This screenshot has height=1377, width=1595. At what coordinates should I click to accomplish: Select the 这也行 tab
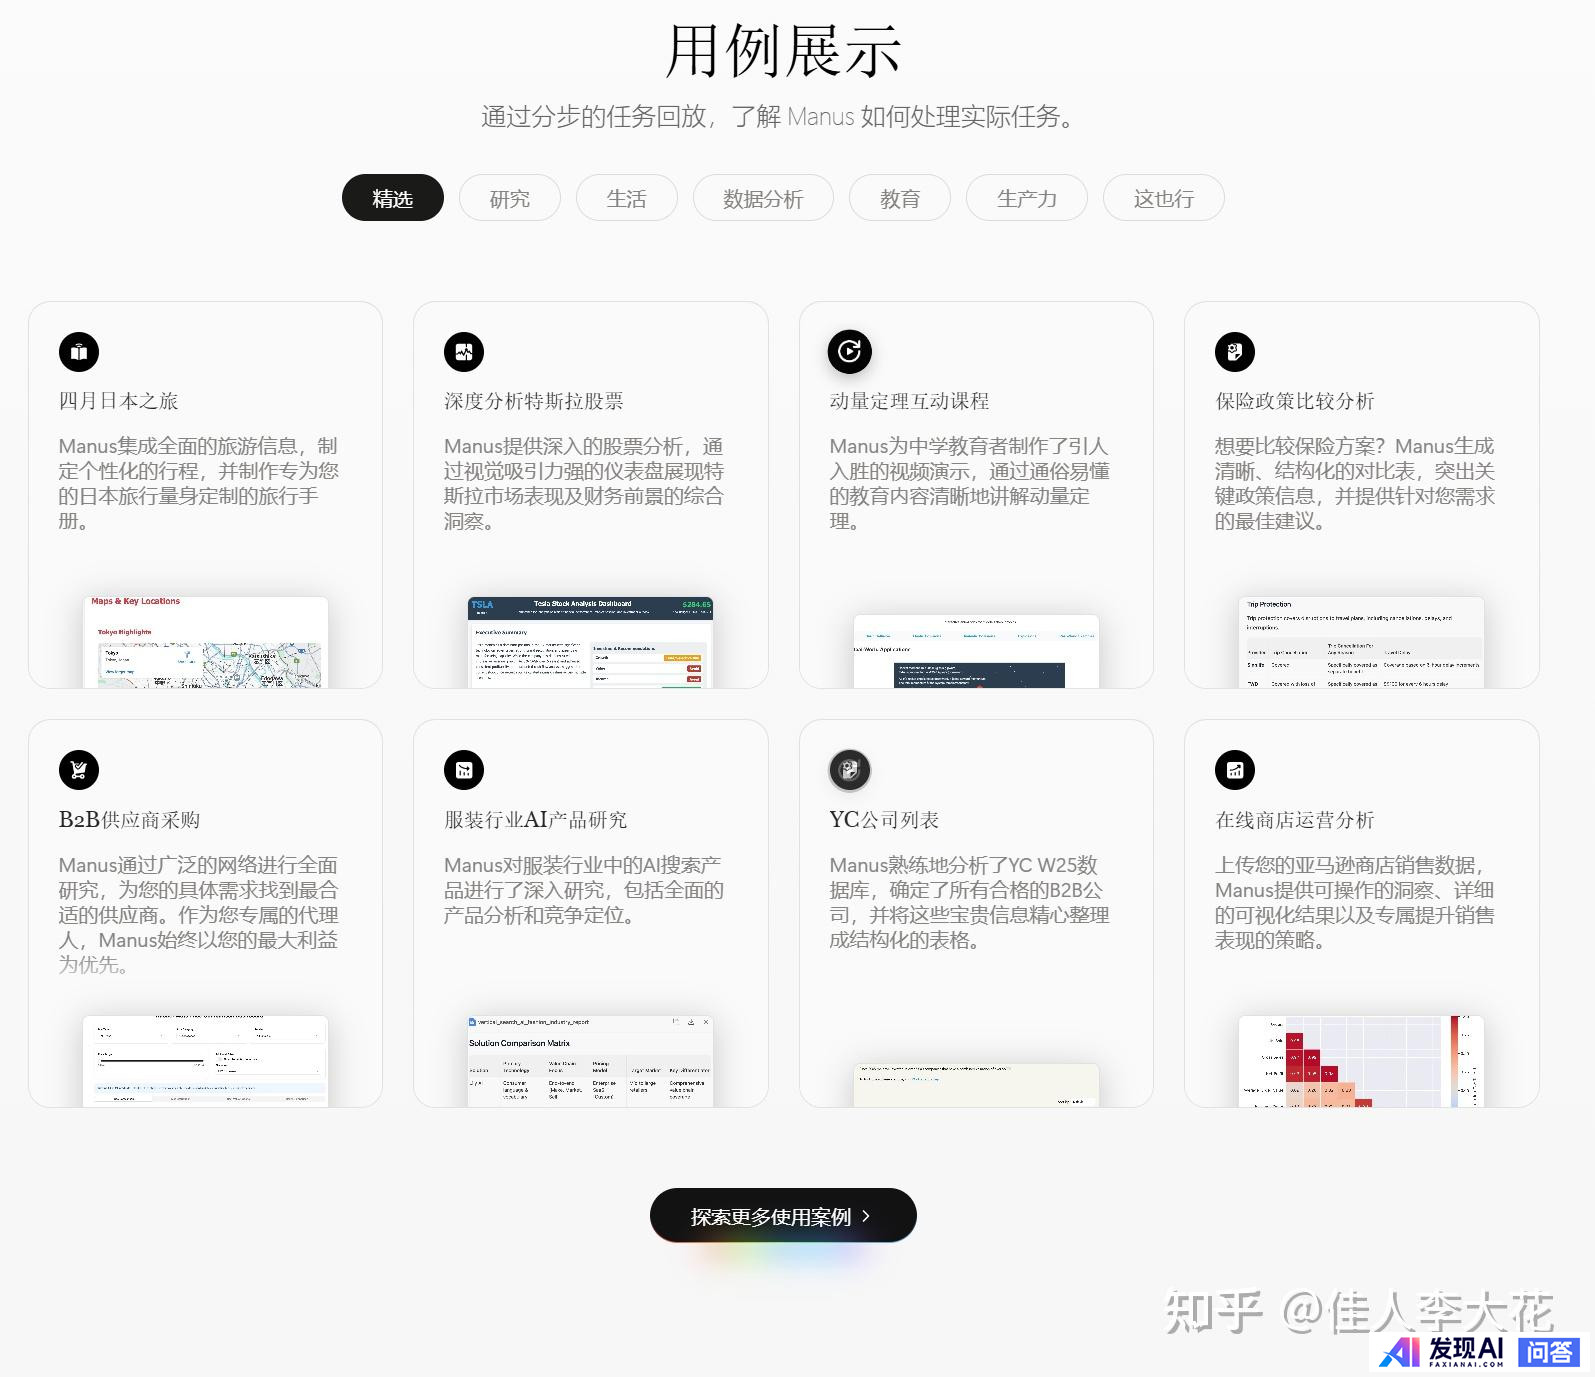coord(1163,198)
